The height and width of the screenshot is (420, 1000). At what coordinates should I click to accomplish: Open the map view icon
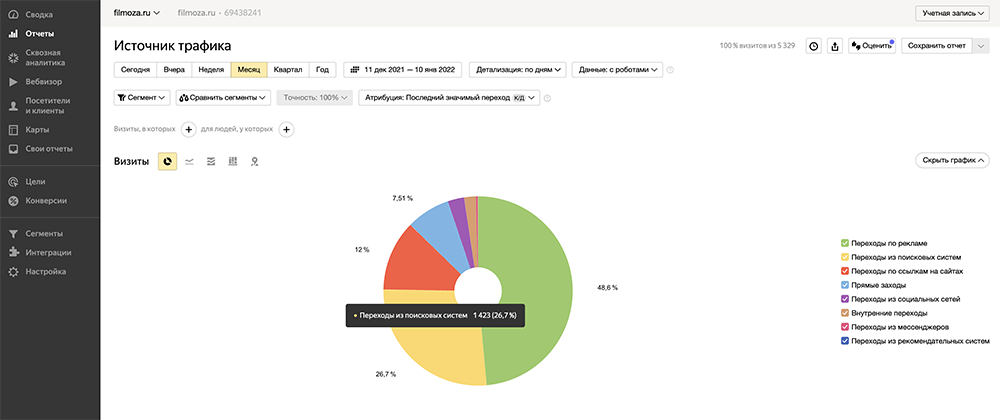pyautogui.click(x=255, y=161)
